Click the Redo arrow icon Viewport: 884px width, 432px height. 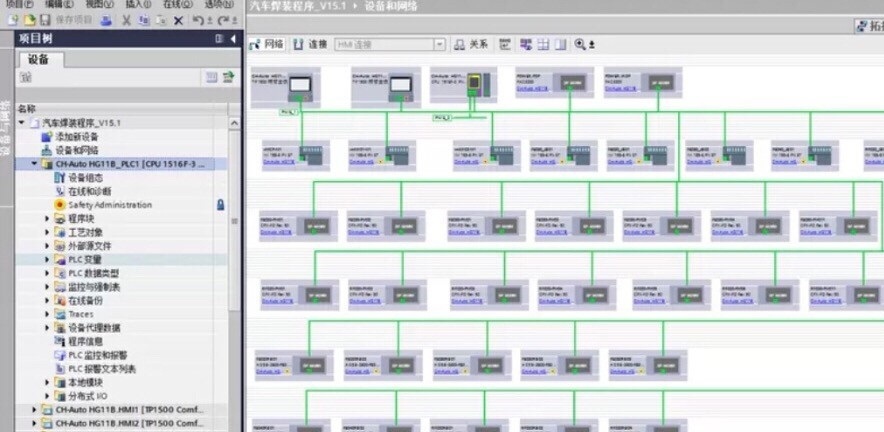pyautogui.click(x=224, y=20)
